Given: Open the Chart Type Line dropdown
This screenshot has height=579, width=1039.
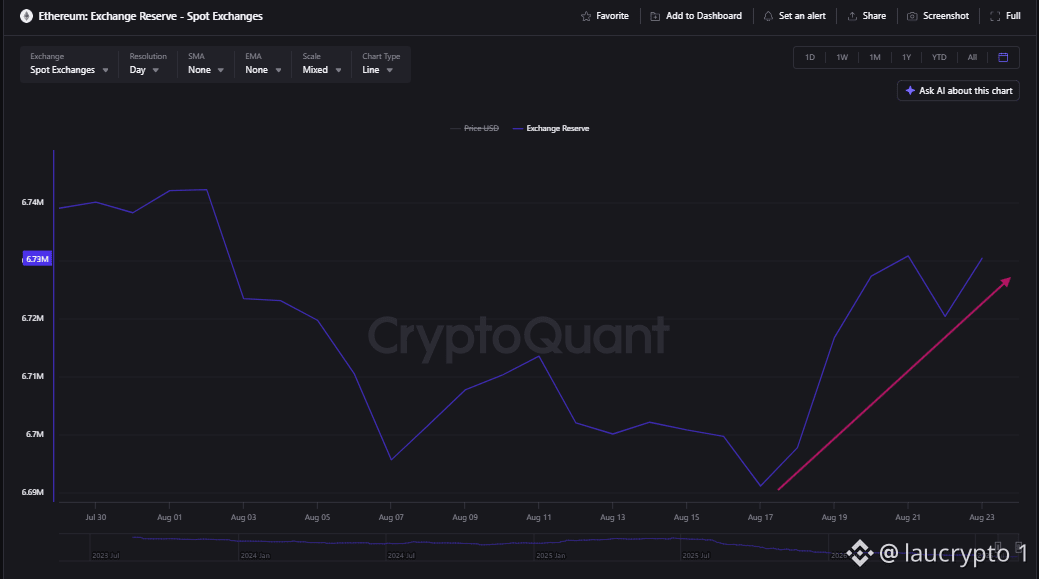Looking at the screenshot, I should (381, 64).
